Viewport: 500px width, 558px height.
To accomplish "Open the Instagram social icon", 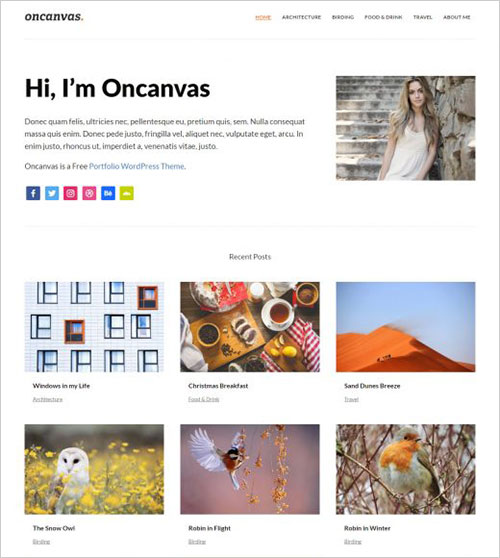I will tap(70, 193).
